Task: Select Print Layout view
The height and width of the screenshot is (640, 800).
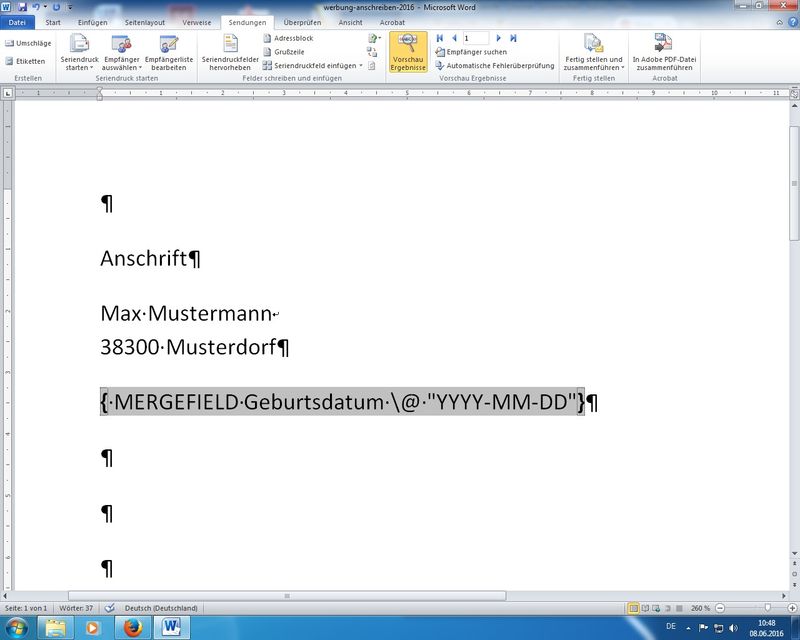Action: [633, 608]
